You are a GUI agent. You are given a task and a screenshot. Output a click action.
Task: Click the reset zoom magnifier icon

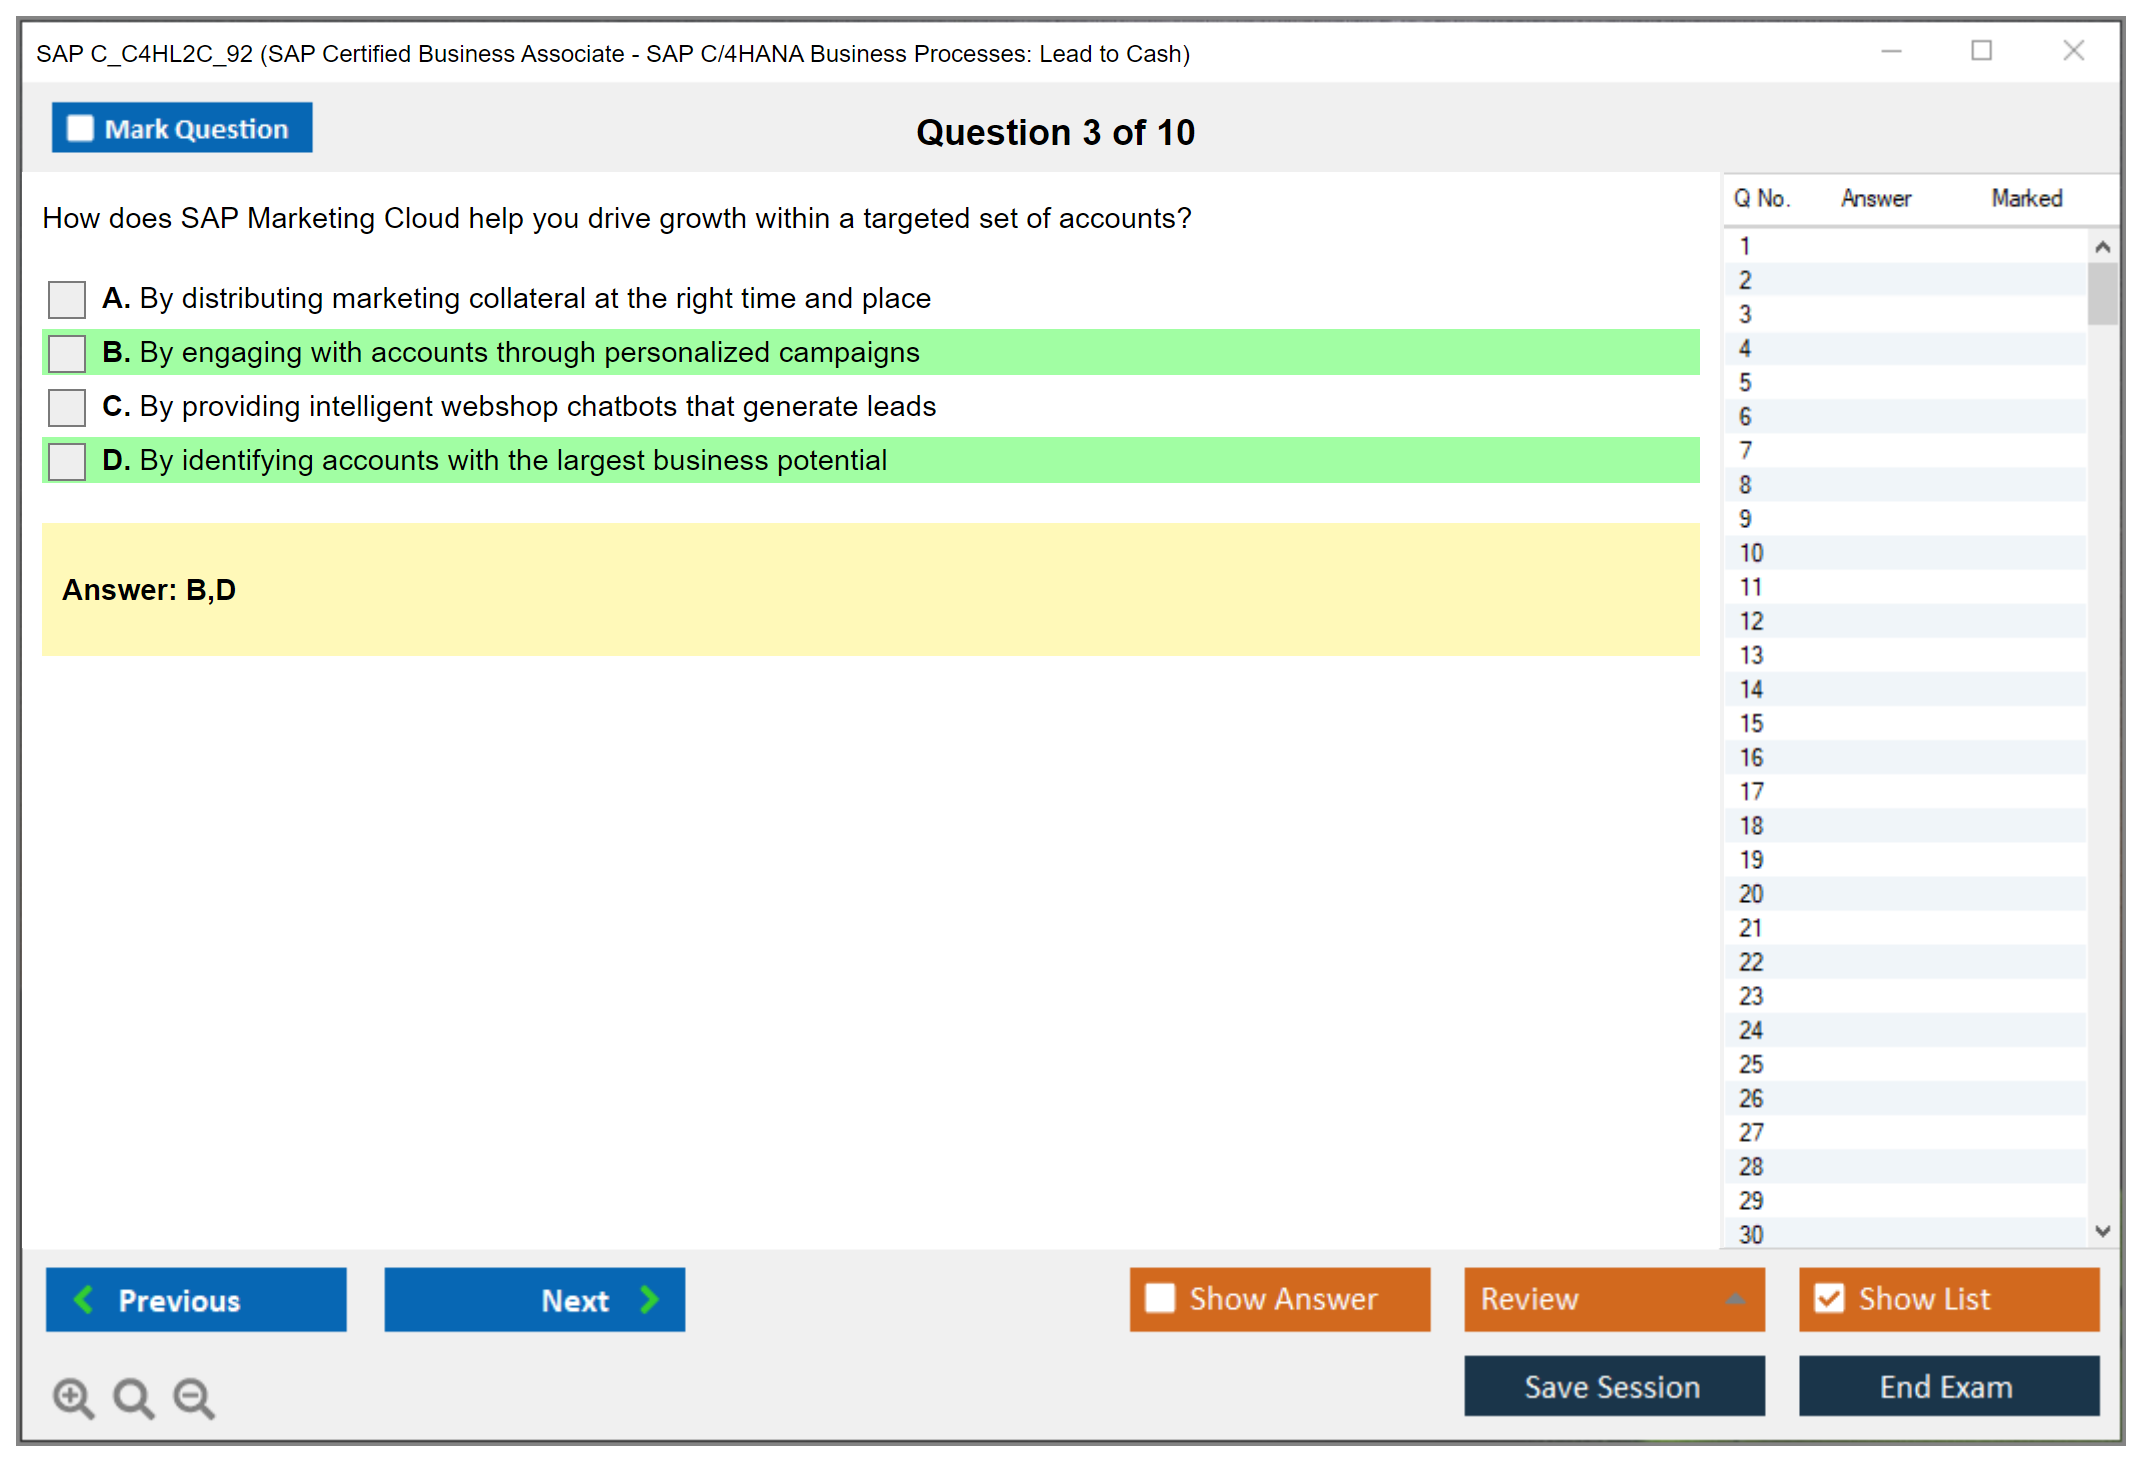point(133,1397)
